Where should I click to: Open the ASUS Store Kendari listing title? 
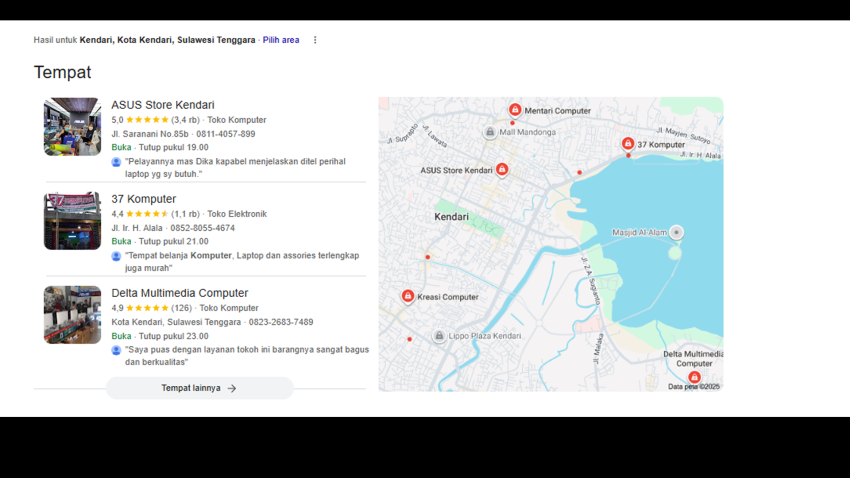click(163, 105)
